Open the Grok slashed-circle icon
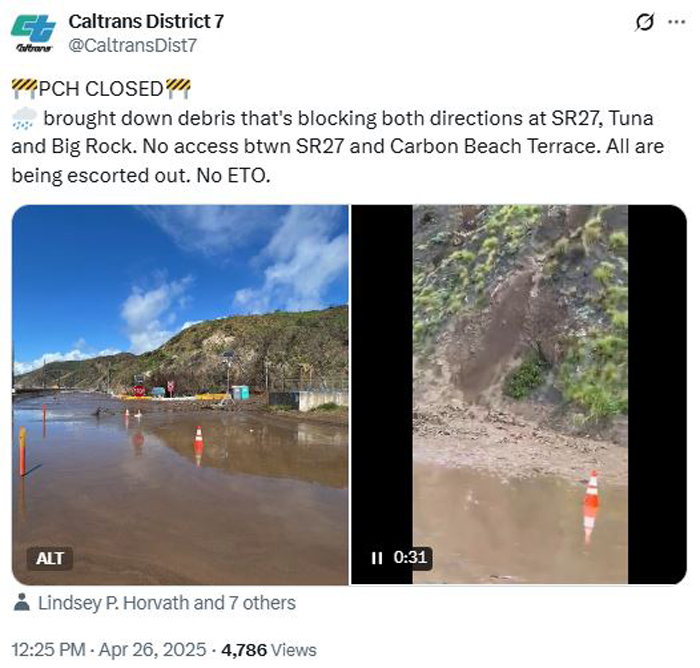Viewport: 700px width, 668px height. click(645, 23)
